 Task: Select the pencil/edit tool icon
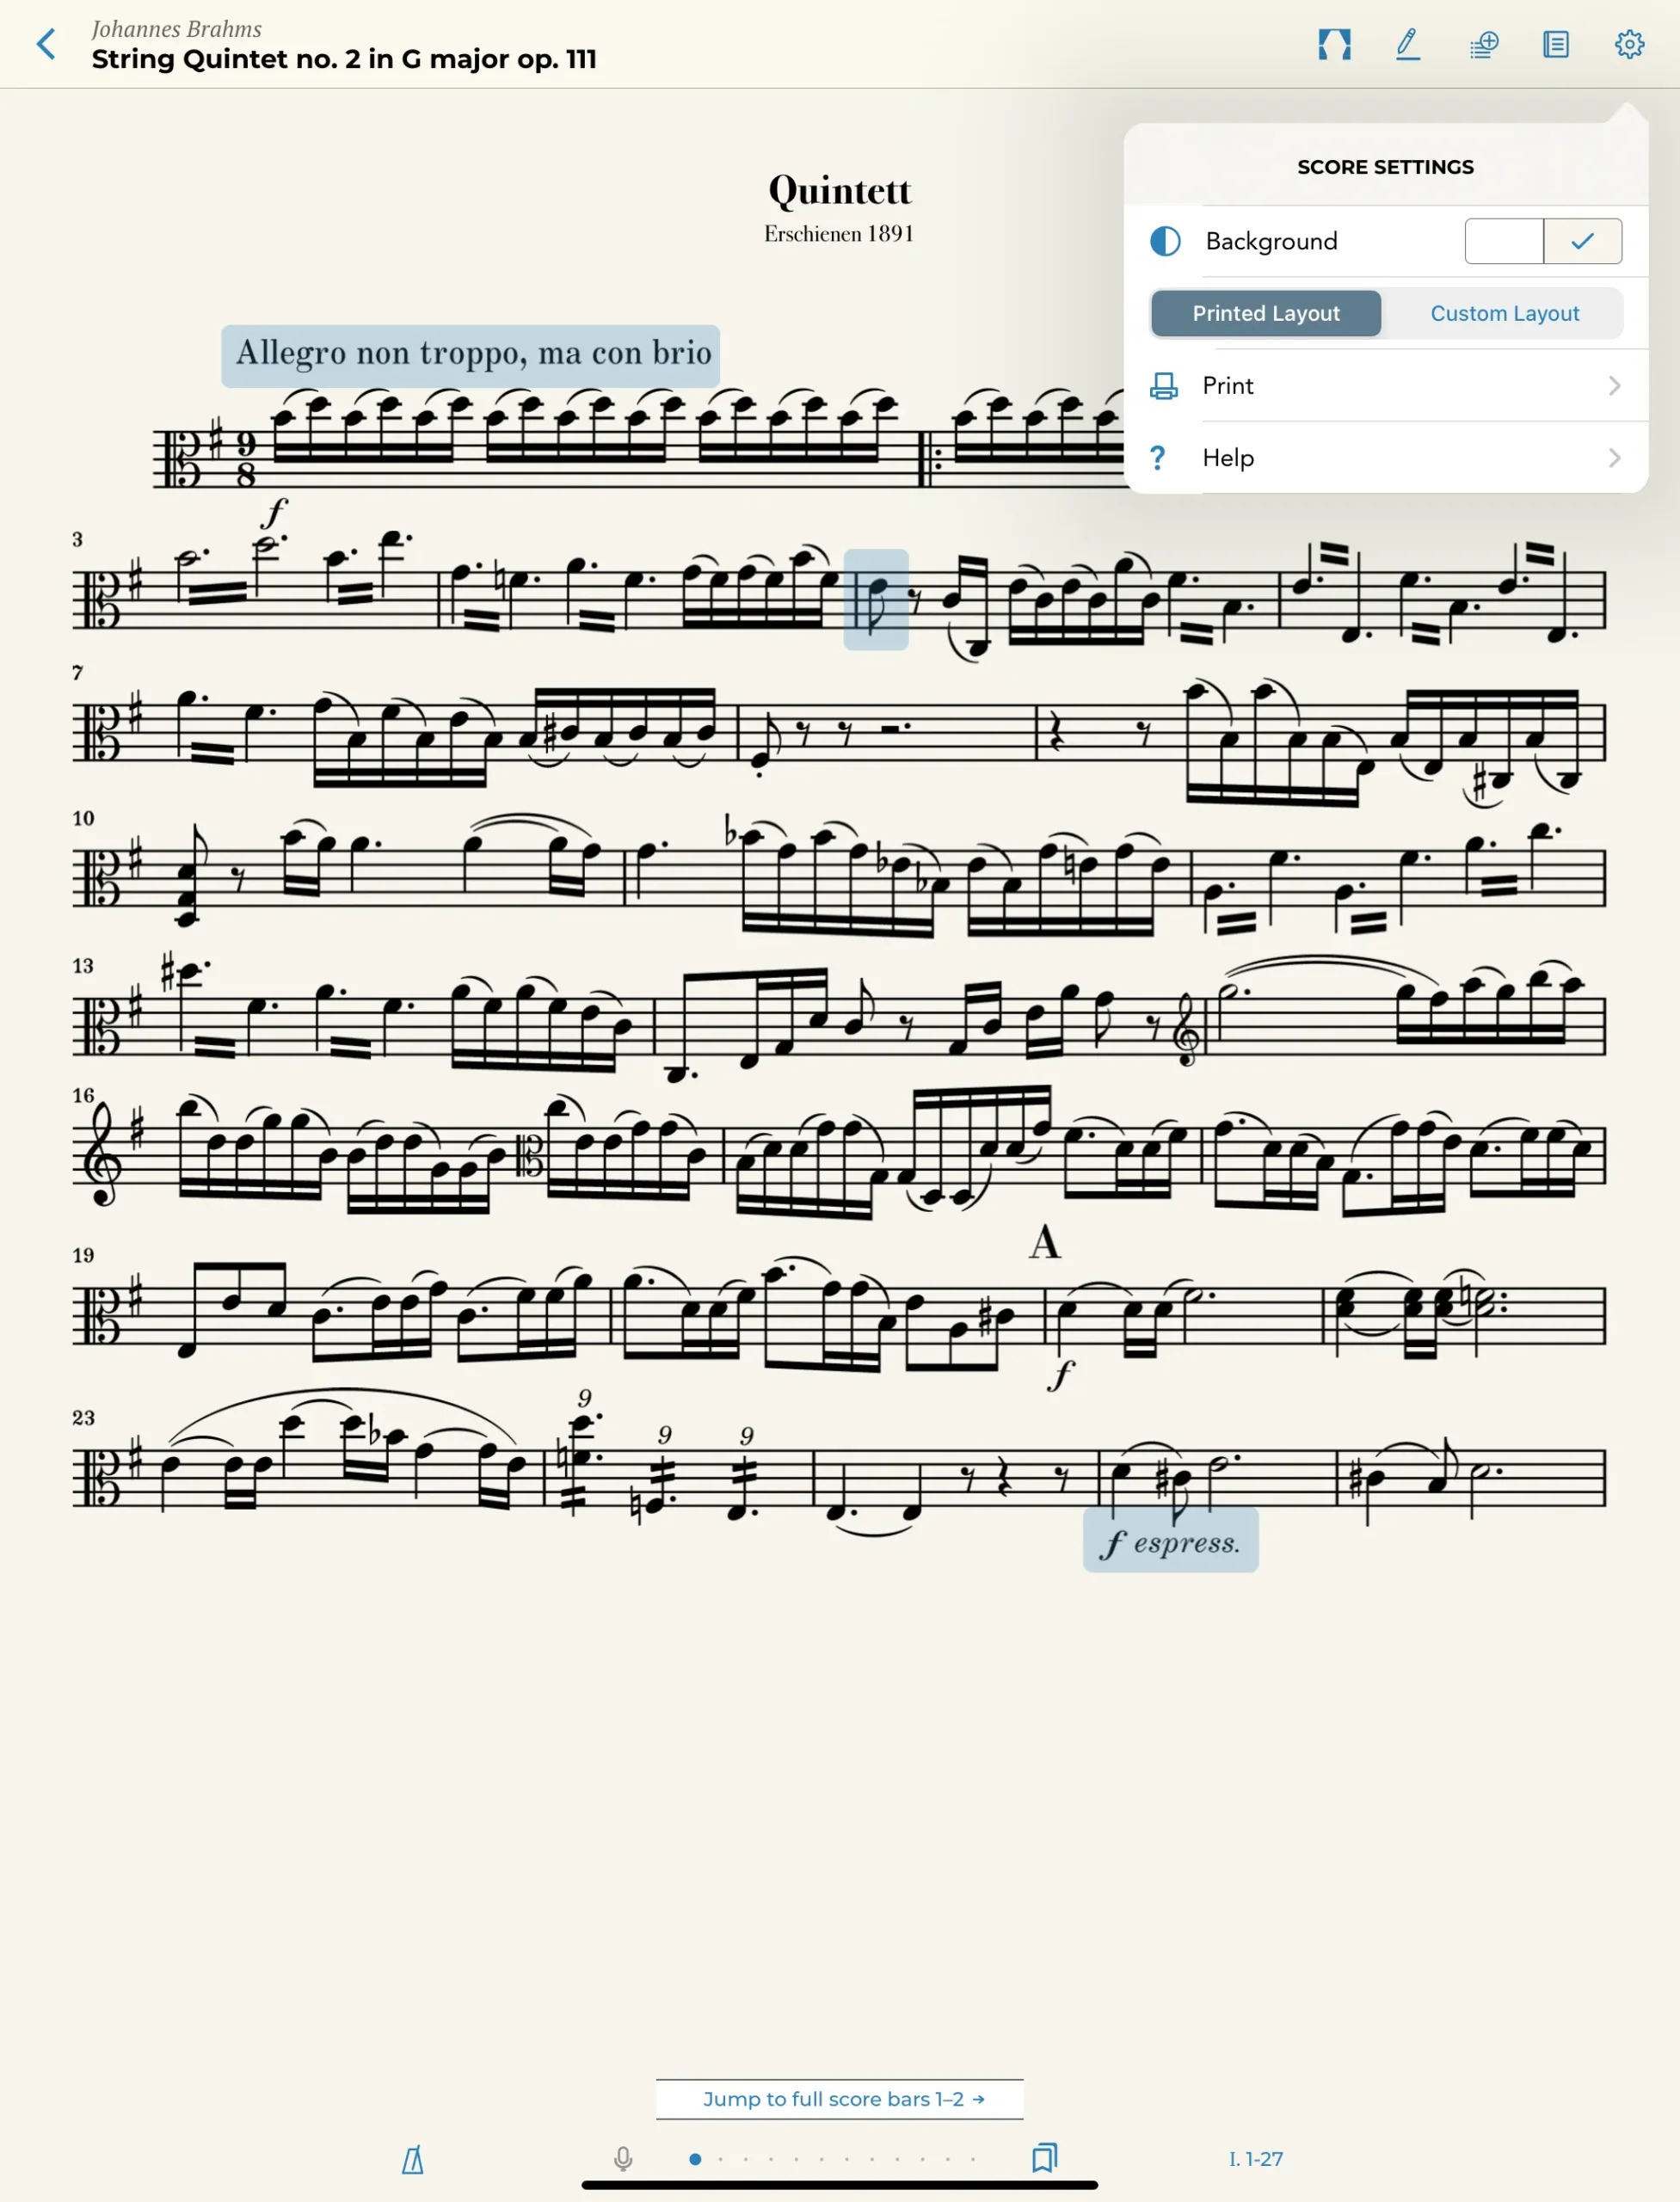1408,42
